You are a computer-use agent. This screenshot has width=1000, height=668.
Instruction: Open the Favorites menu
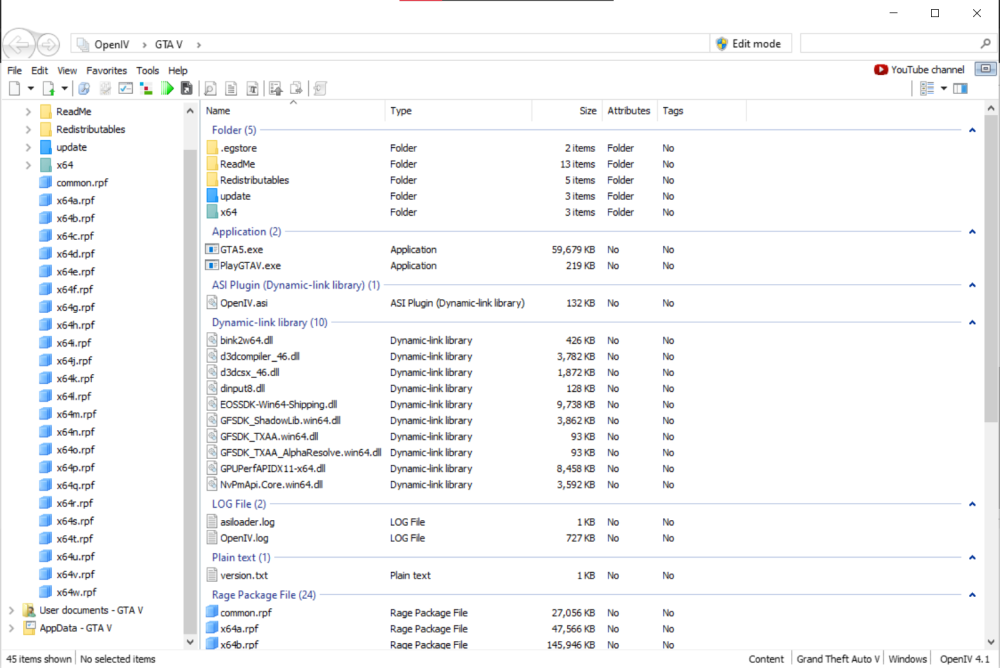pyautogui.click(x=107, y=70)
